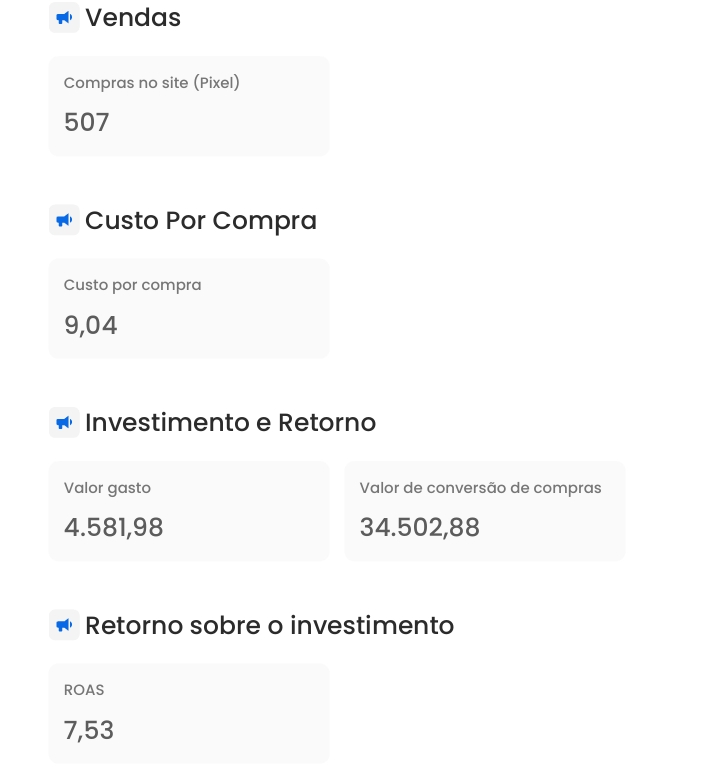Screen dimensions: 708x777
Task: Open the ROAS metric card
Action: pos(189,714)
